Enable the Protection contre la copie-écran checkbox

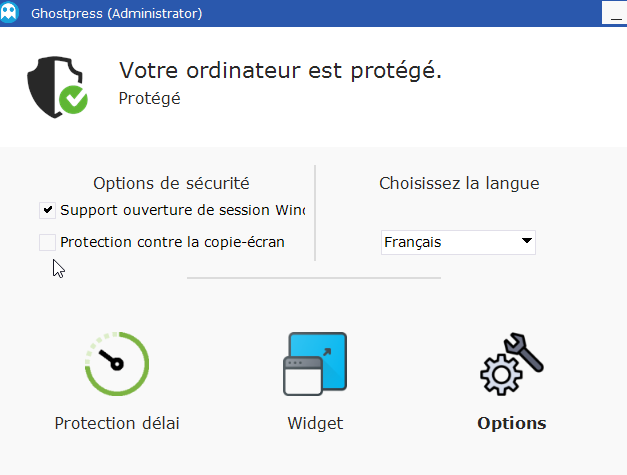[47, 242]
